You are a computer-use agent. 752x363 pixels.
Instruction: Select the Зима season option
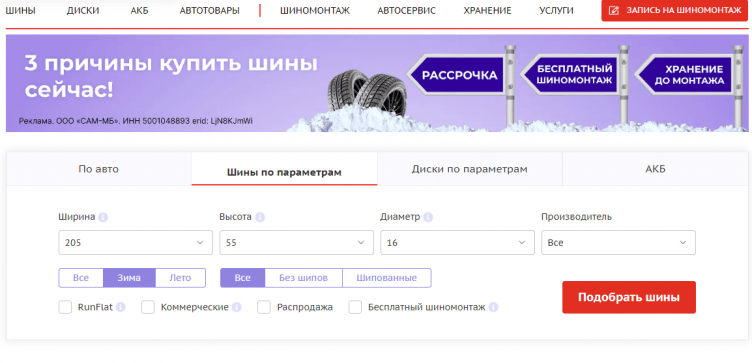pos(129,278)
